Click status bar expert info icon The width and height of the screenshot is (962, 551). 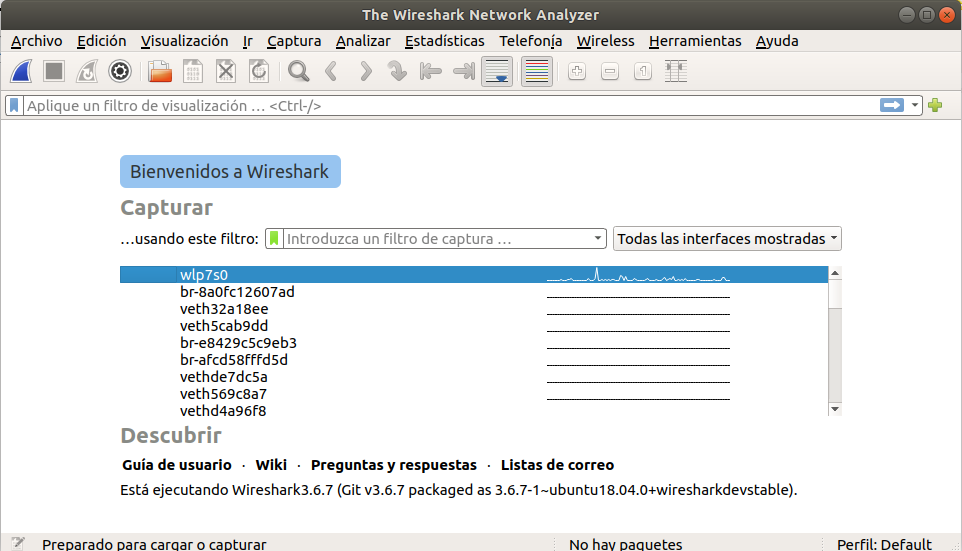(18, 543)
